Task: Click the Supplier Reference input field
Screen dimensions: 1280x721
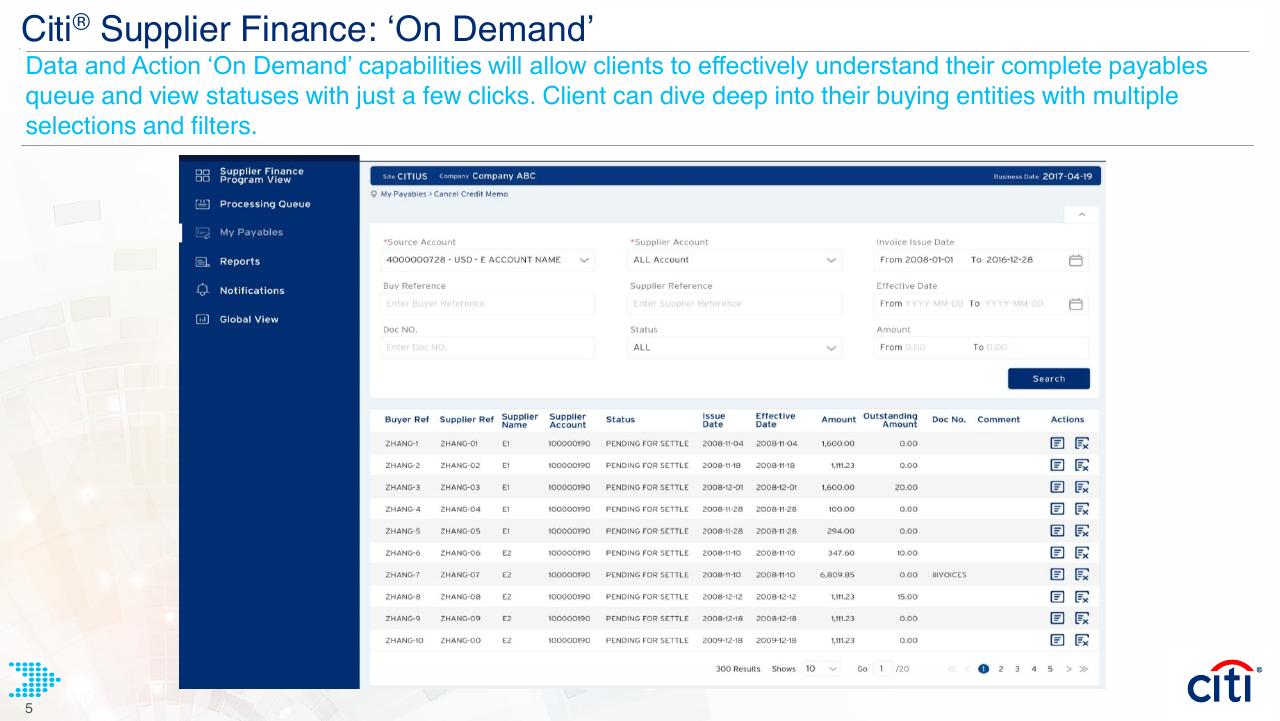Action: pyautogui.click(x=735, y=304)
